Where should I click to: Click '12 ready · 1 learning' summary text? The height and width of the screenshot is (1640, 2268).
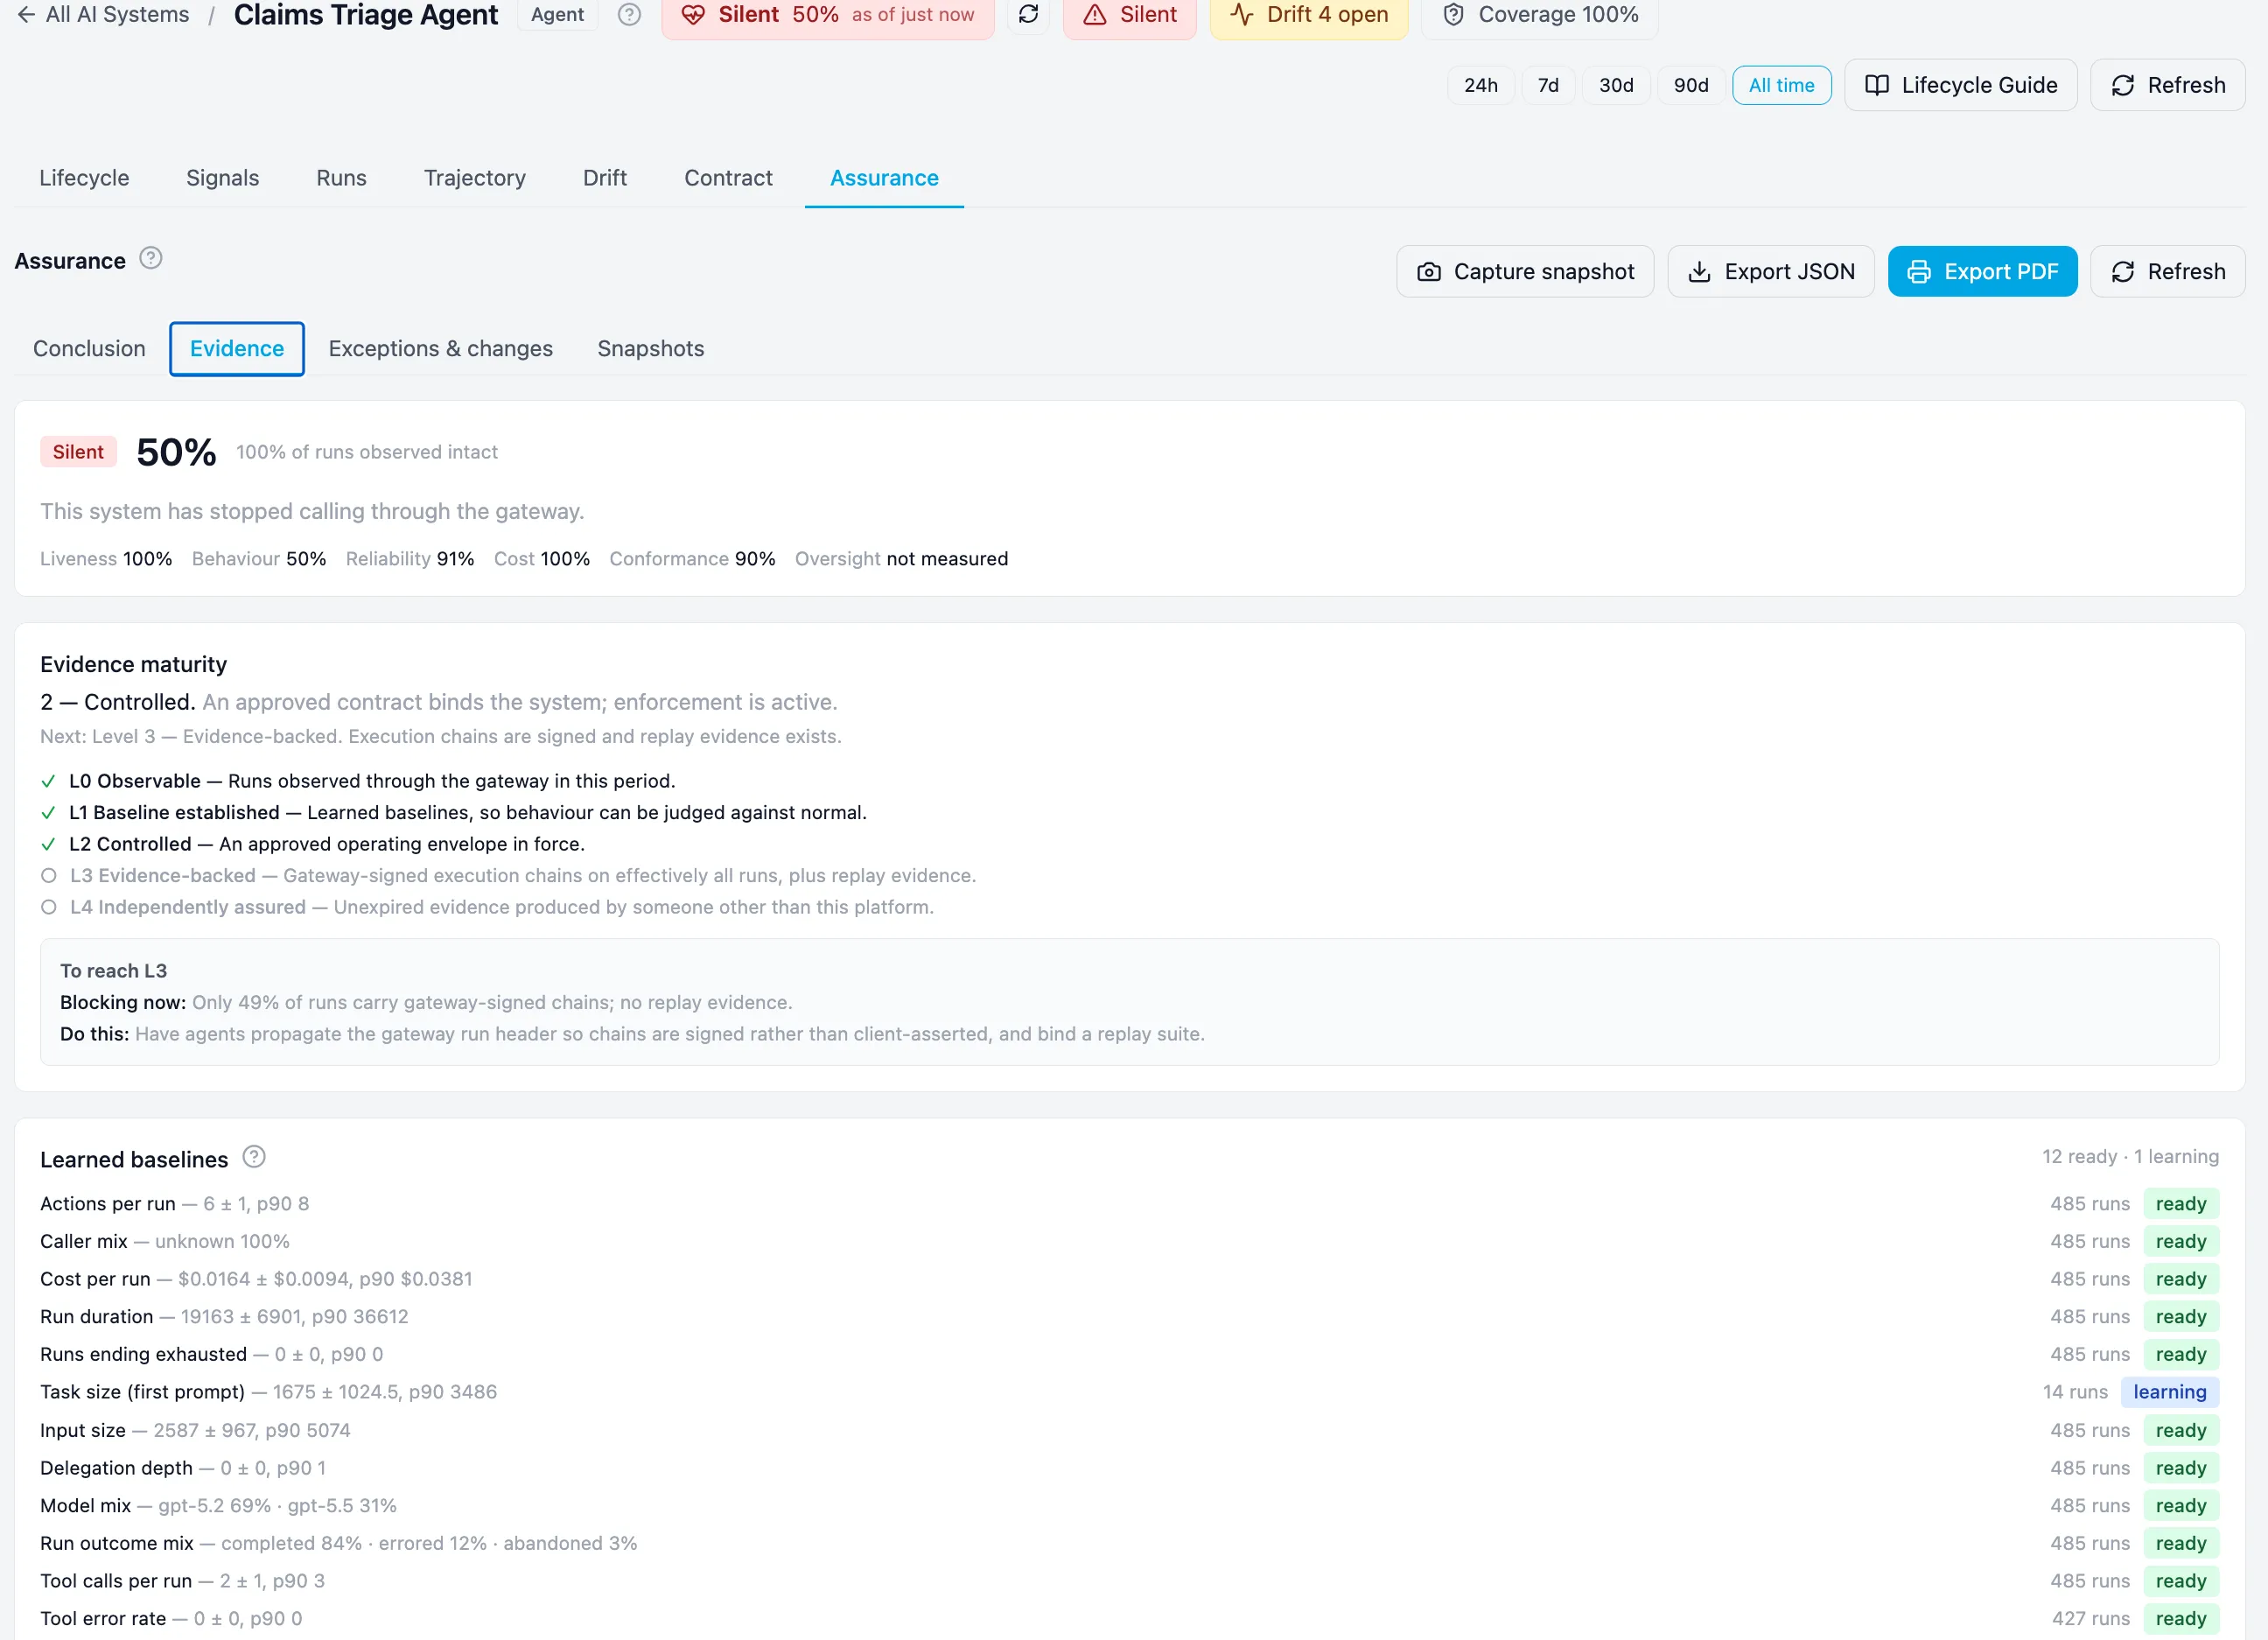[x=2130, y=1157]
